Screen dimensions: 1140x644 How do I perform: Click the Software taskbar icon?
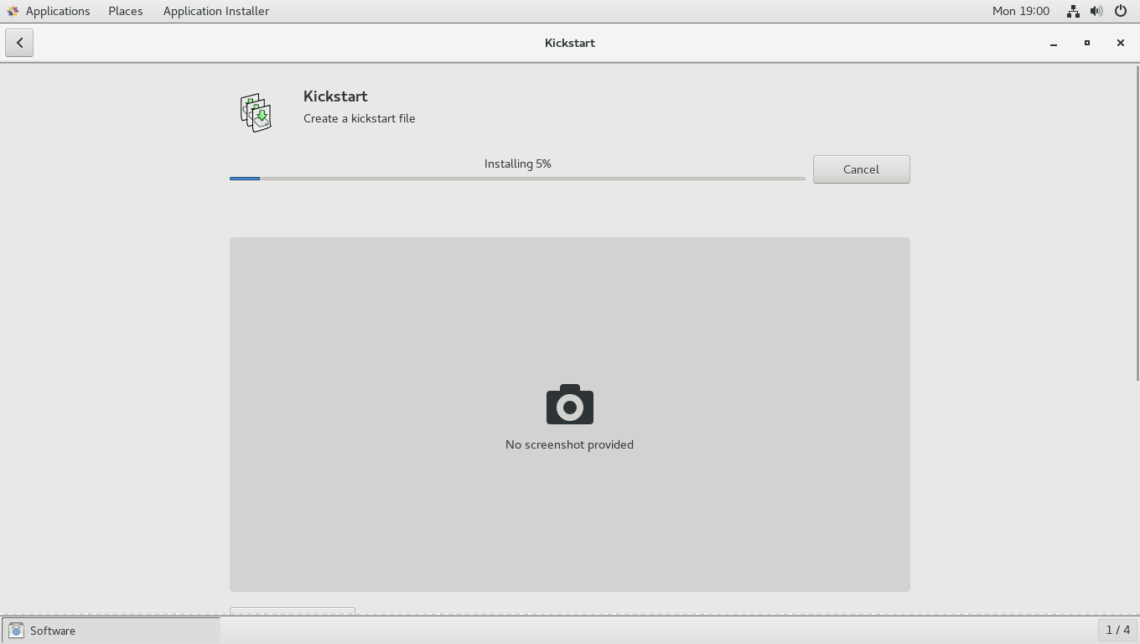(16, 630)
